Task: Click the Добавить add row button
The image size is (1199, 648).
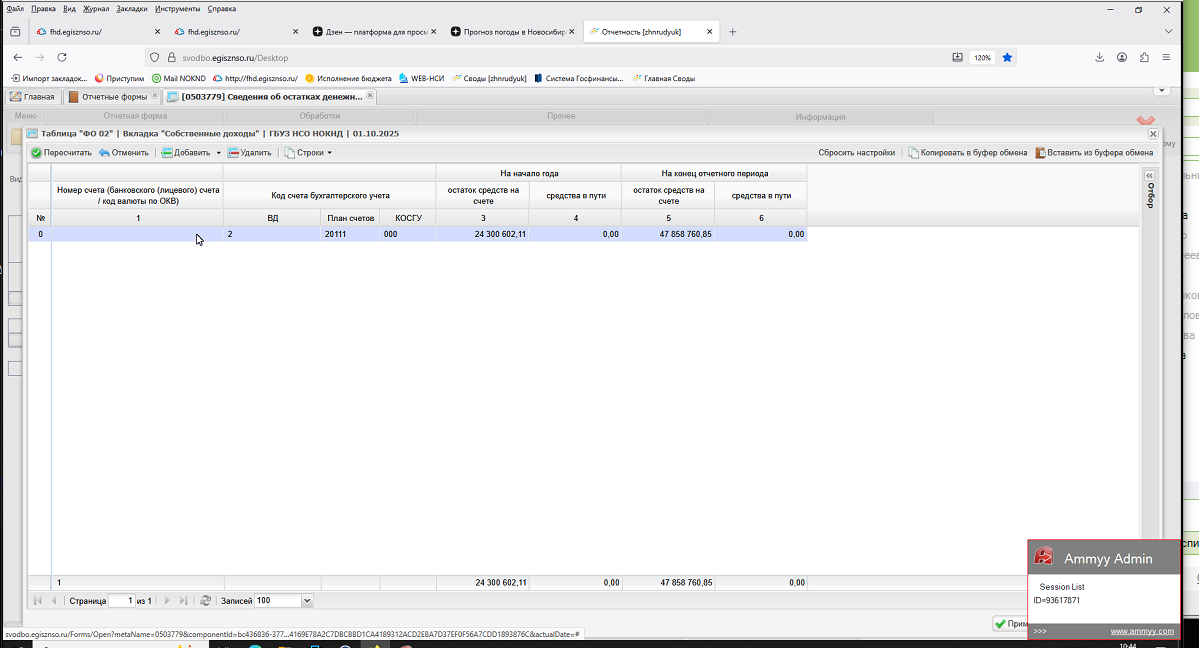Action: pos(186,153)
